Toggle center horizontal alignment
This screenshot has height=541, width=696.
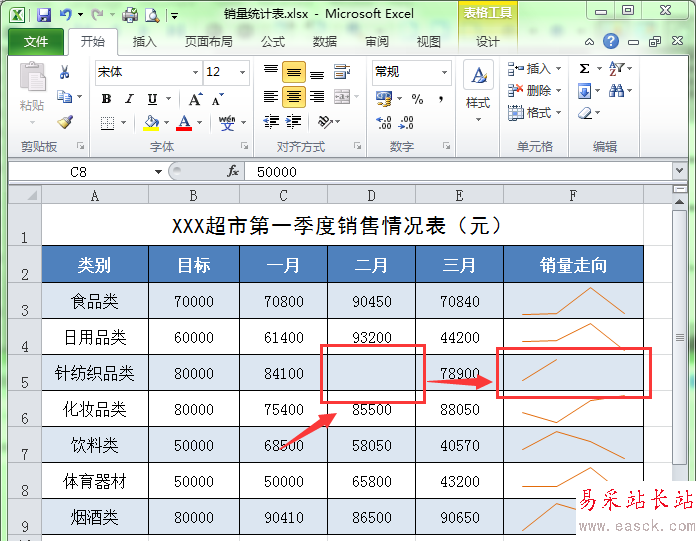coord(293,97)
